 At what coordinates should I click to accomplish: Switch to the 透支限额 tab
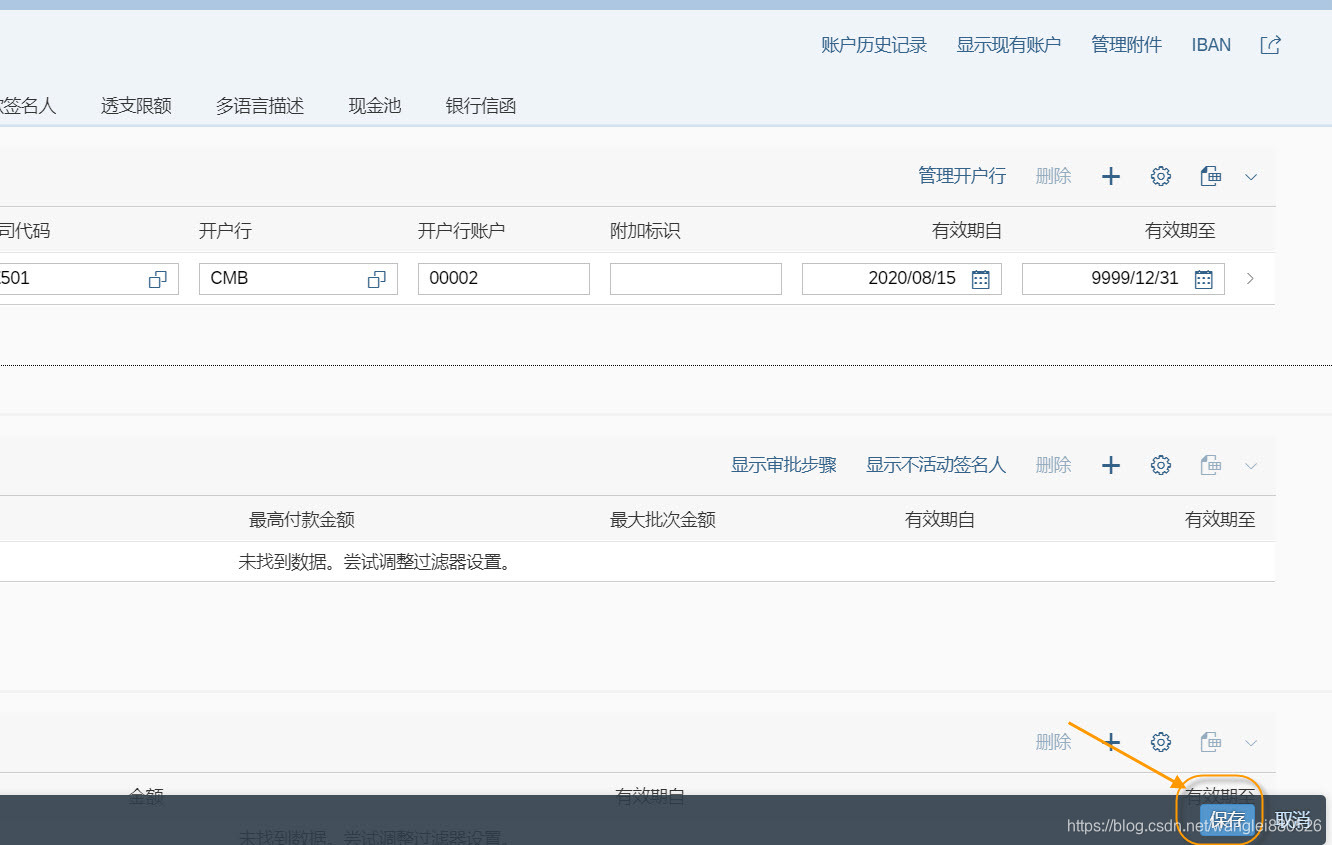pyautogui.click(x=136, y=106)
